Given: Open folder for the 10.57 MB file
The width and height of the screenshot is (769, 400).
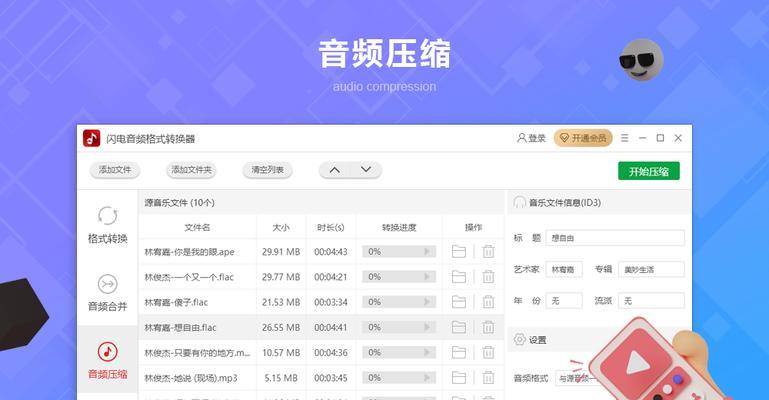Looking at the screenshot, I should (459, 352).
